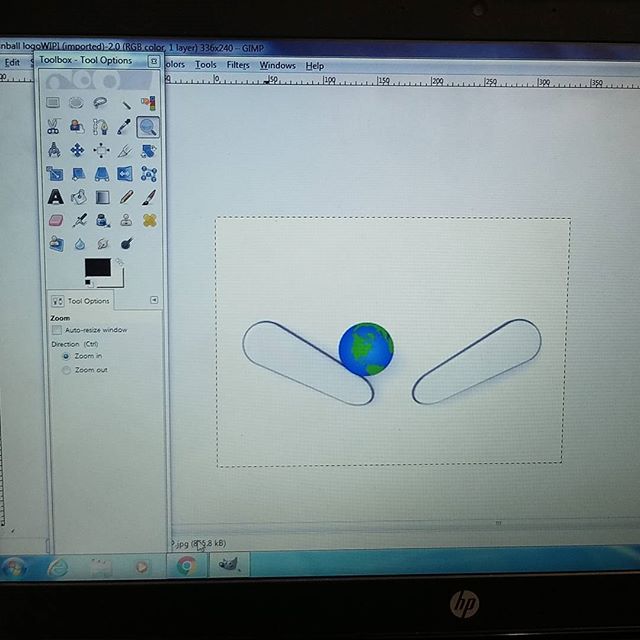The height and width of the screenshot is (640, 640).
Task: Choose the Text tool
Action: coord(55,197)
